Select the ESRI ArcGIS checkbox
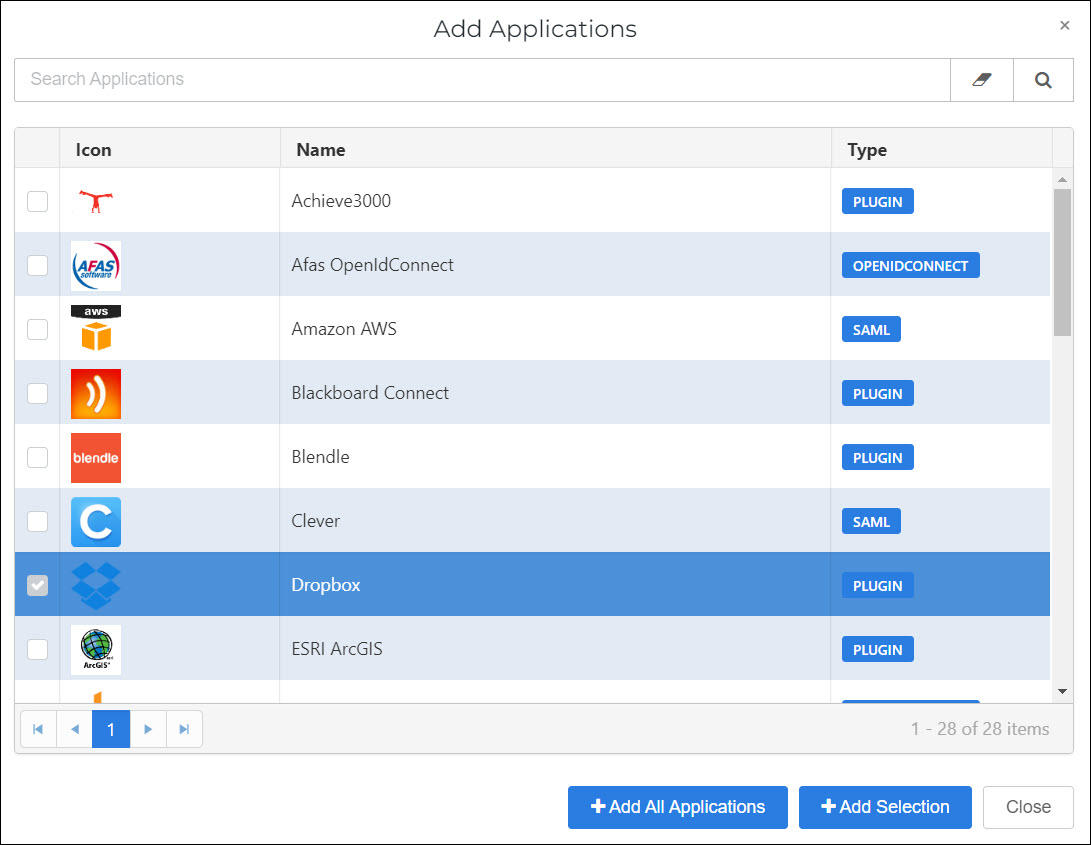The width and height of the screenshot is (1091, 845). pyautogui.click(x=38, y=649)
